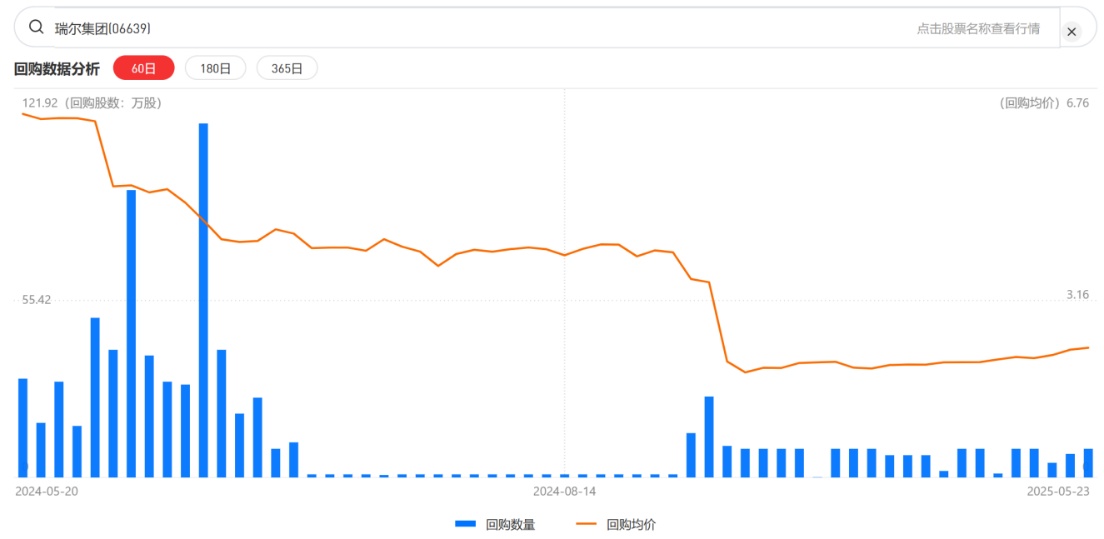Click the 2024-08-14 date label

pos(564,491)
